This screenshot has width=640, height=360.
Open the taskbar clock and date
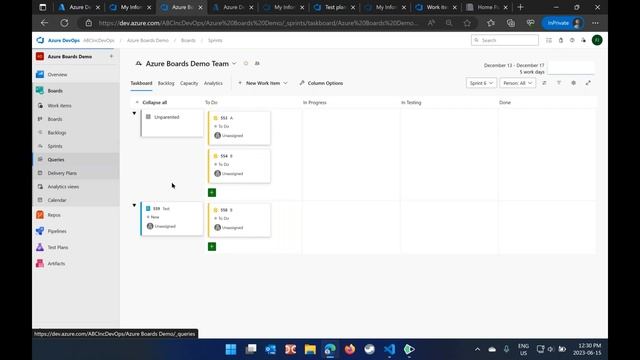(x=587, y=349)
